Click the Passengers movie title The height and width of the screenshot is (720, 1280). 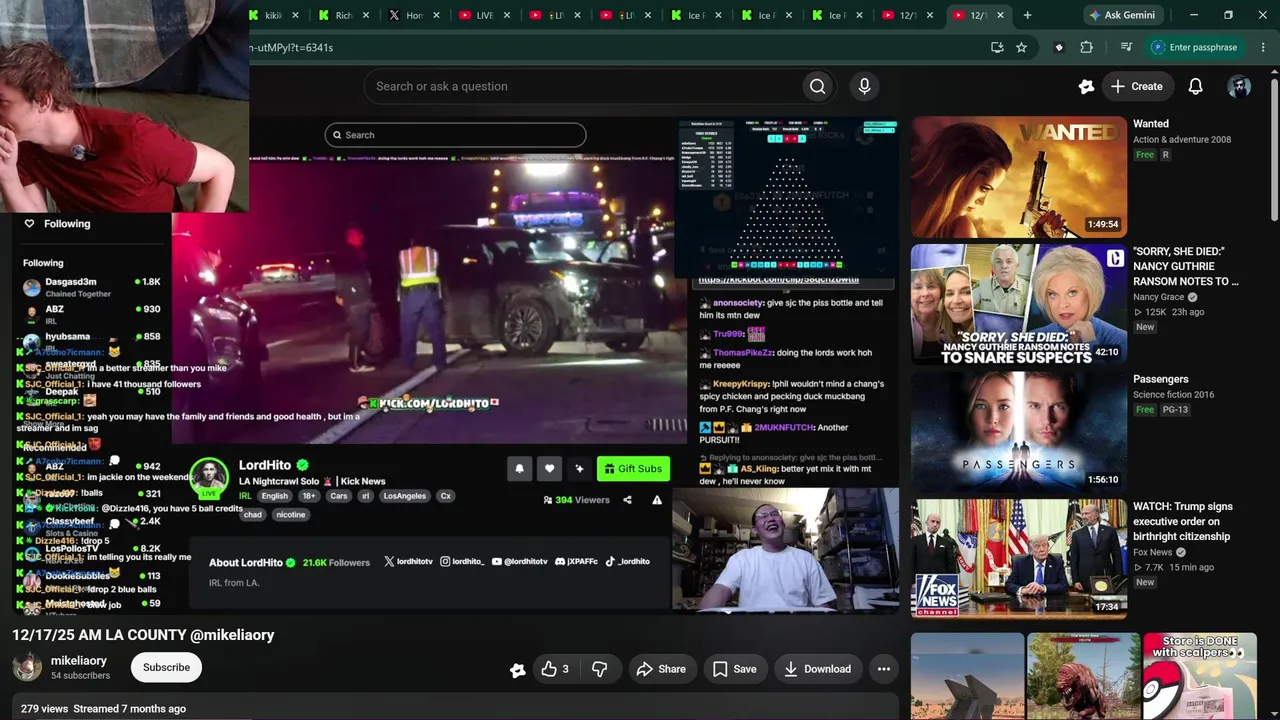(x=1161, y=379)
